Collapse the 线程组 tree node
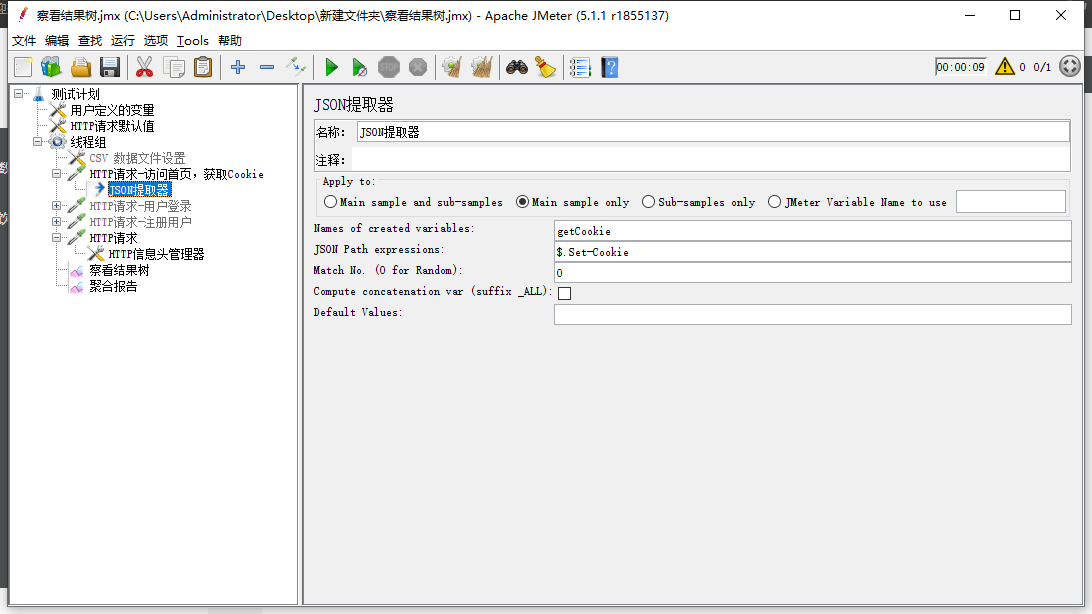The image size is (1092, 614). tap(38, 141)
